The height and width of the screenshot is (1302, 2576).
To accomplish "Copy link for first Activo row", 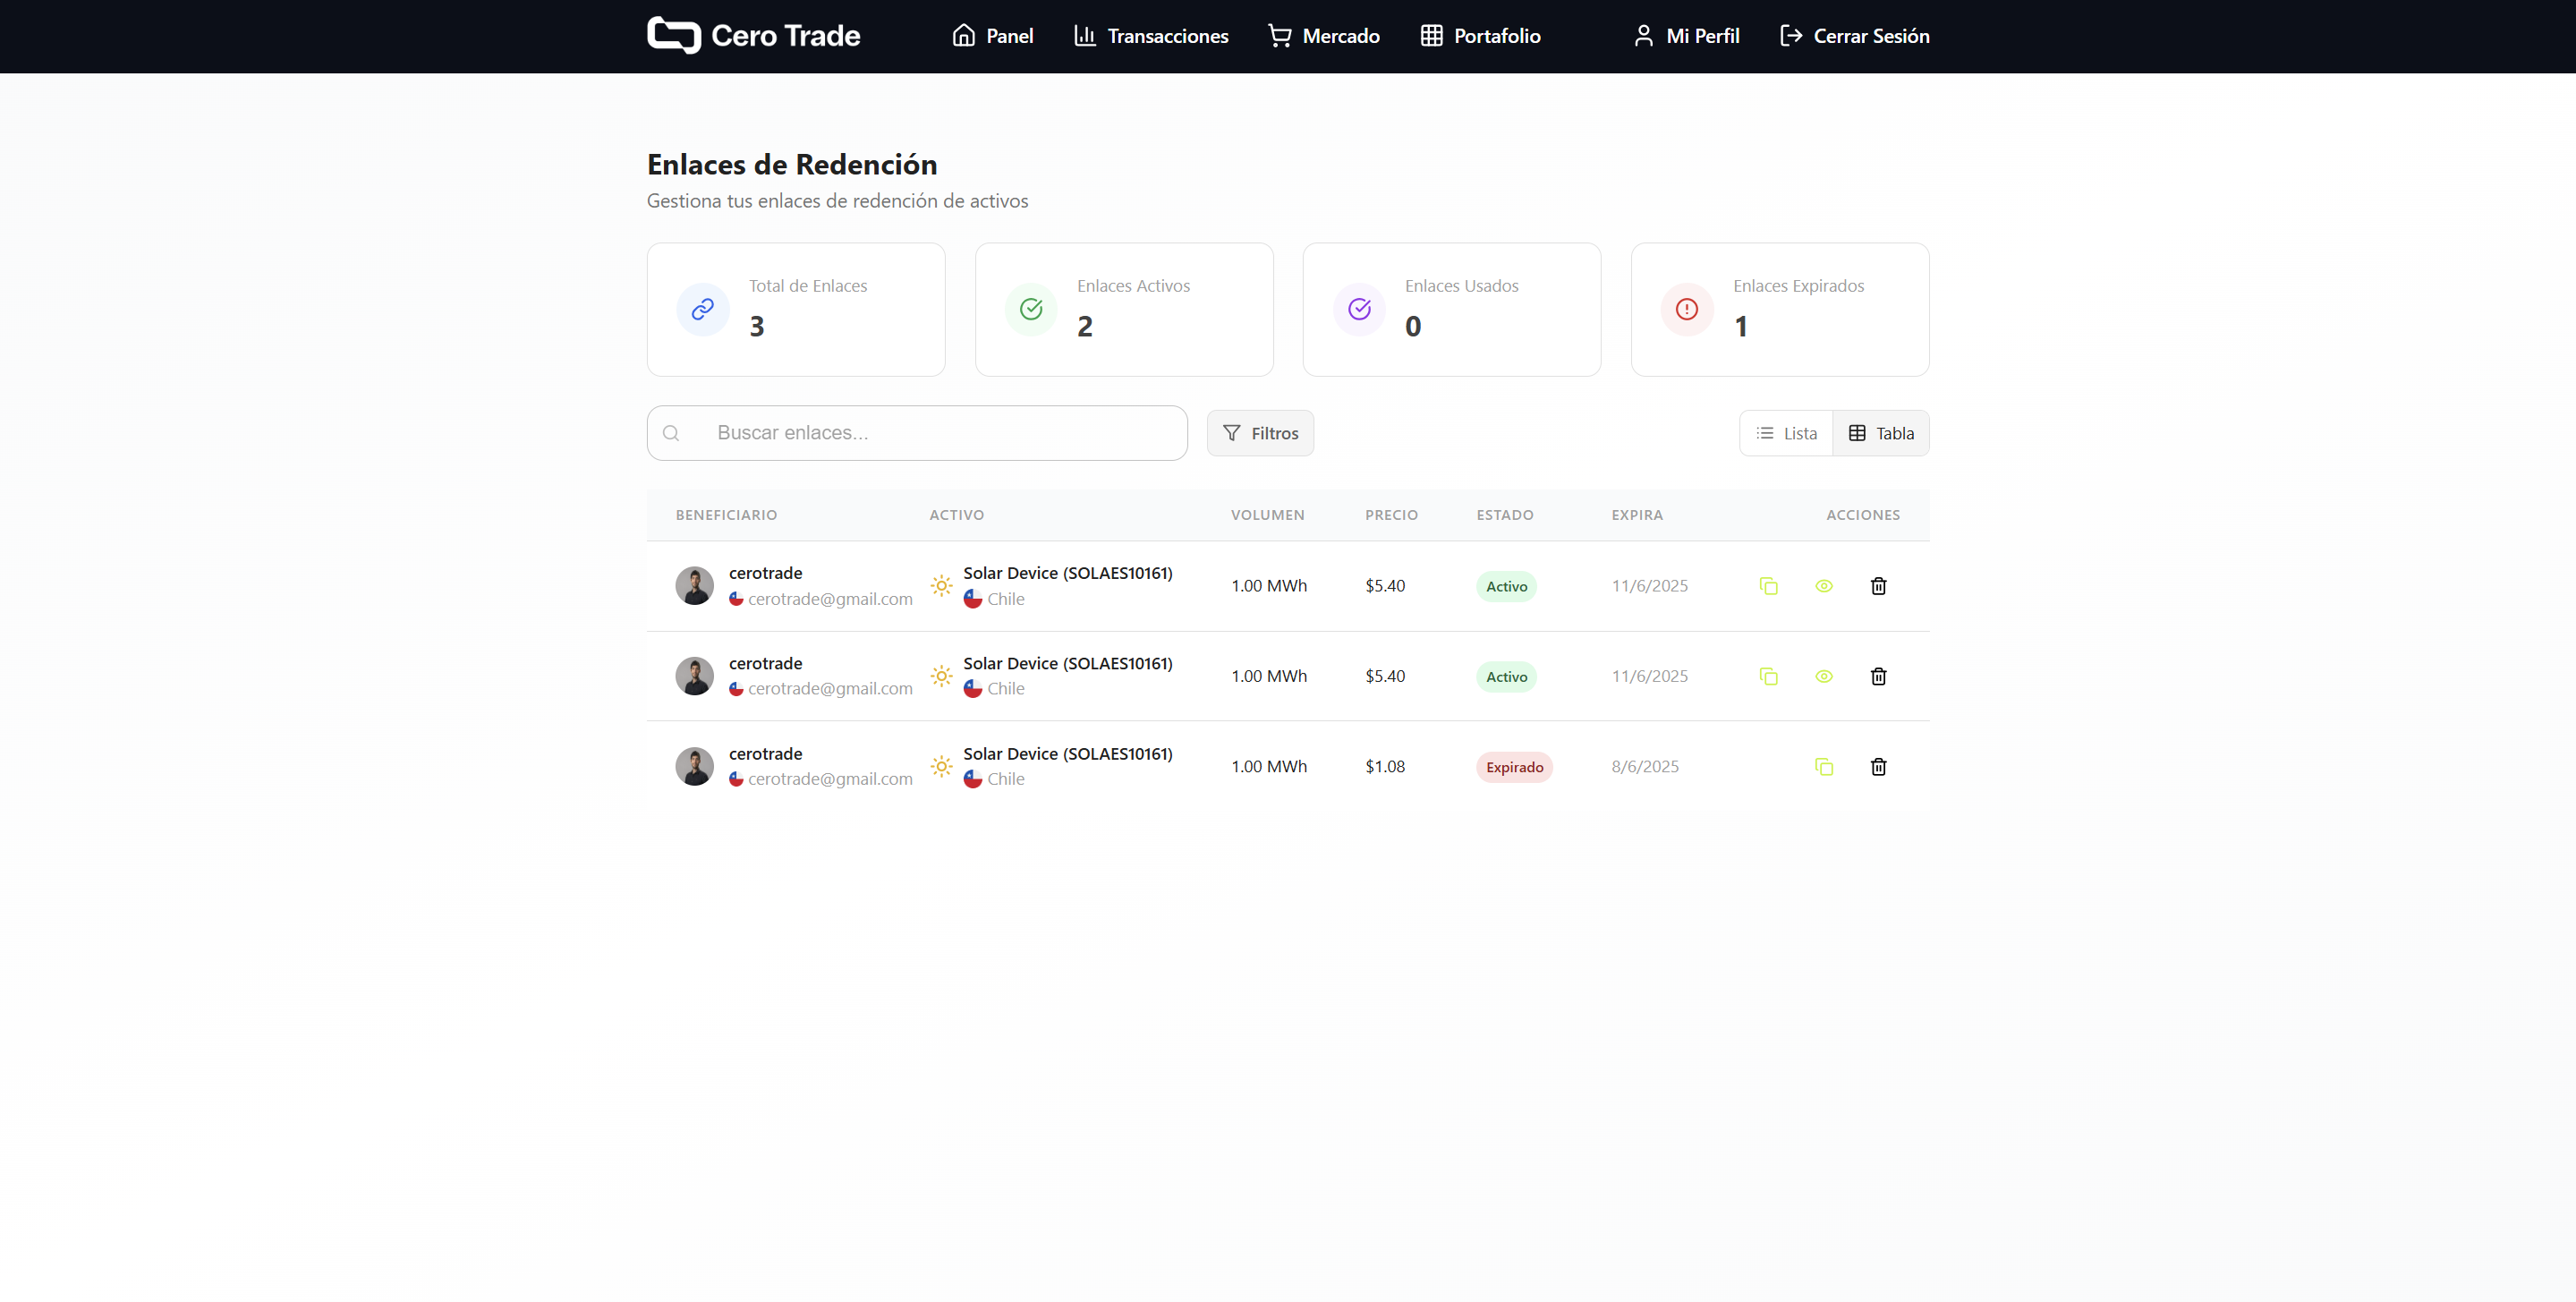I will 1768,586.
